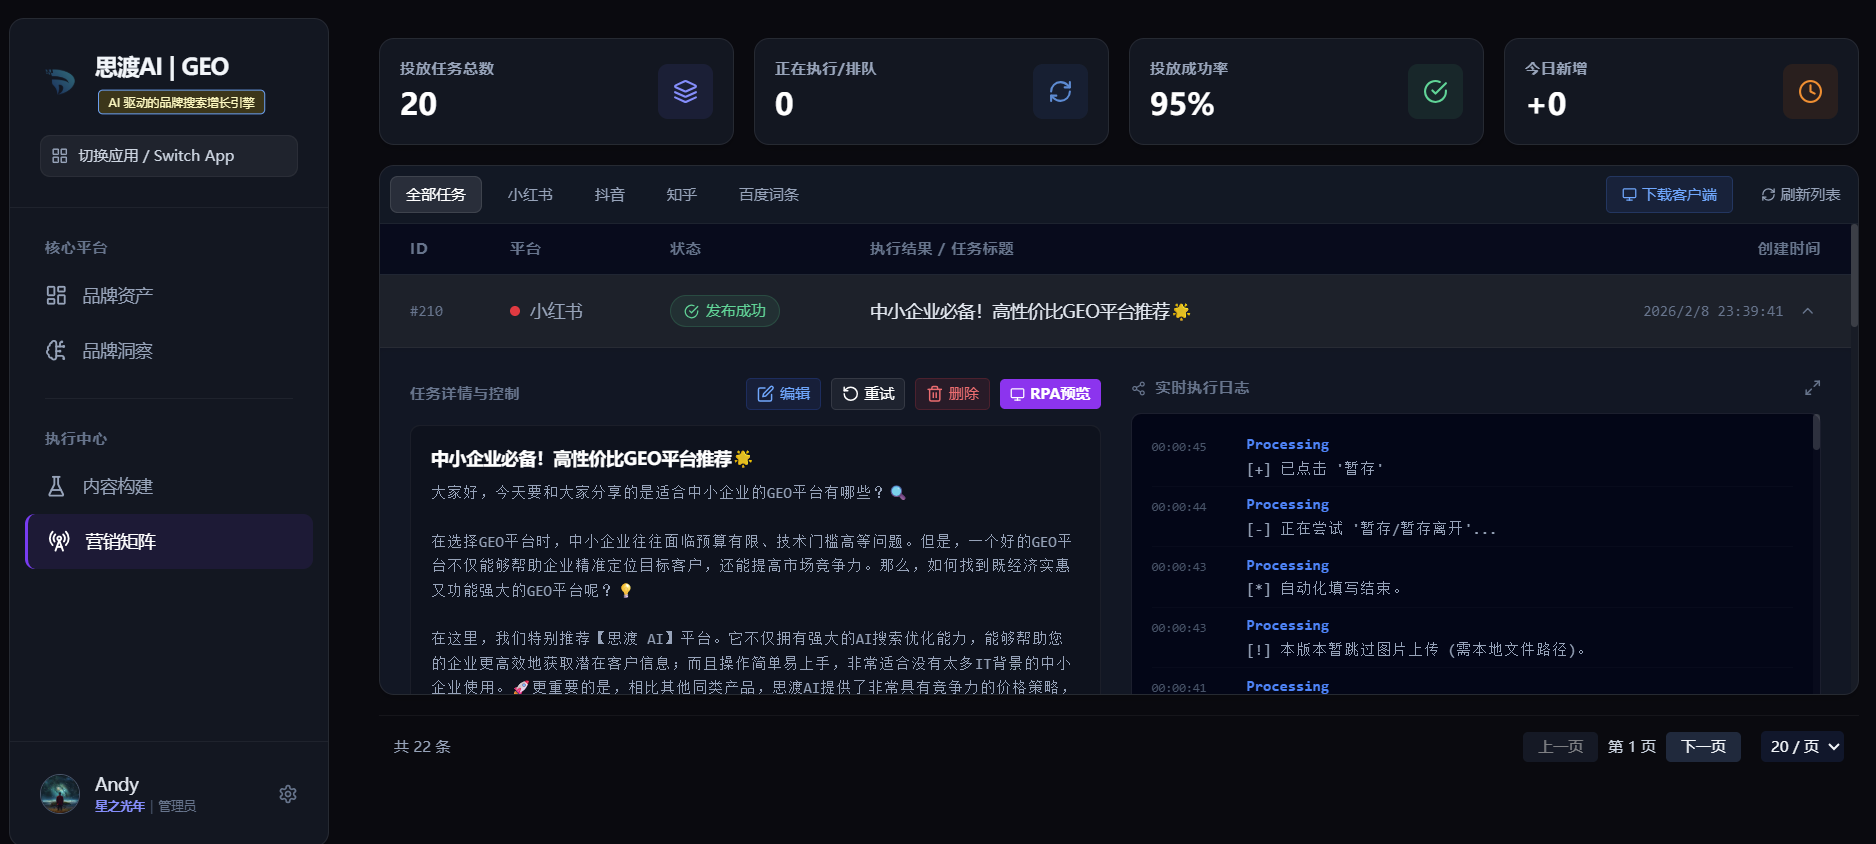The width and height of the screenshot is (1876, 844).
Task: Open the 20 / 页 page size dropdown
Action: click(x=1803, y=747)
